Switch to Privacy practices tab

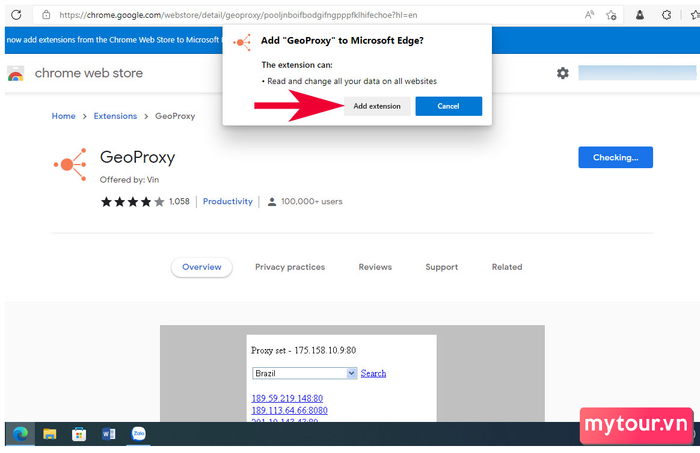point(290,267)
